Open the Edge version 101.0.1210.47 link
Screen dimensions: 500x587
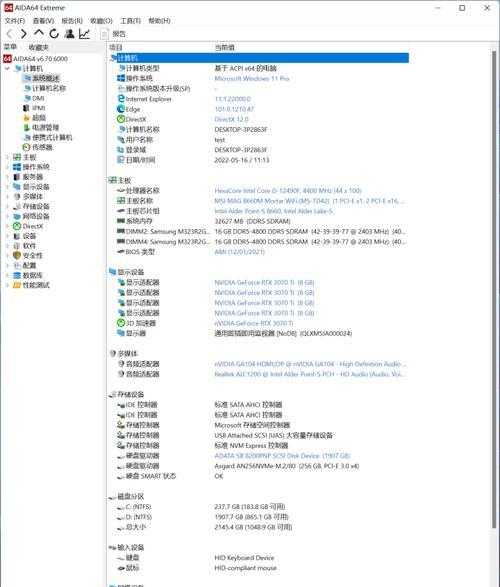tap(234, 109)
